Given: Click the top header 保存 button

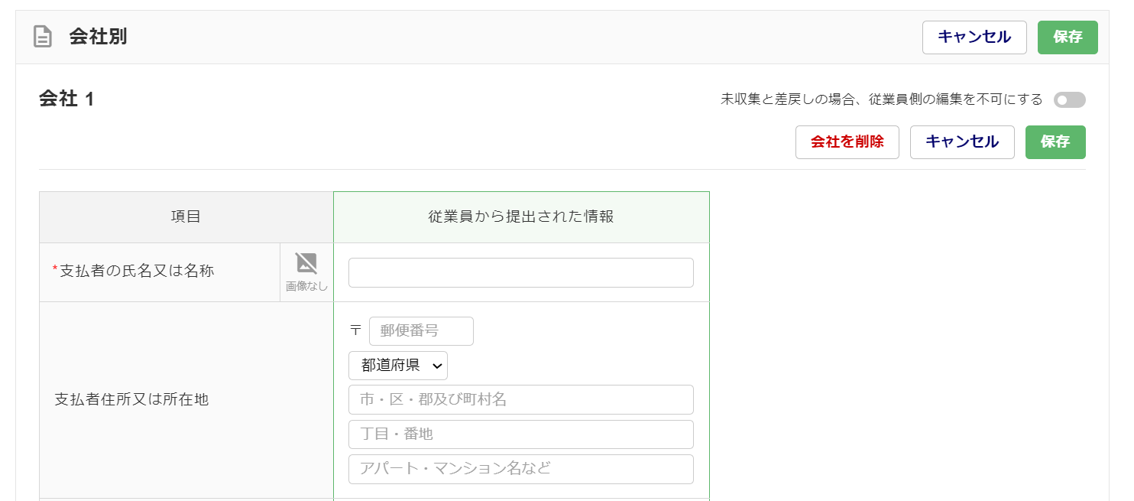Looking at the screenshot, I should point(1067,38).
